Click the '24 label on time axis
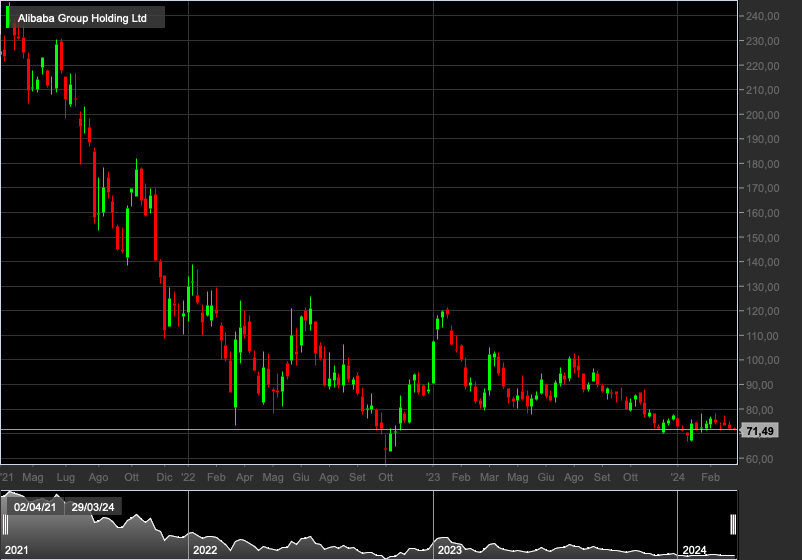 click(677, 477)
